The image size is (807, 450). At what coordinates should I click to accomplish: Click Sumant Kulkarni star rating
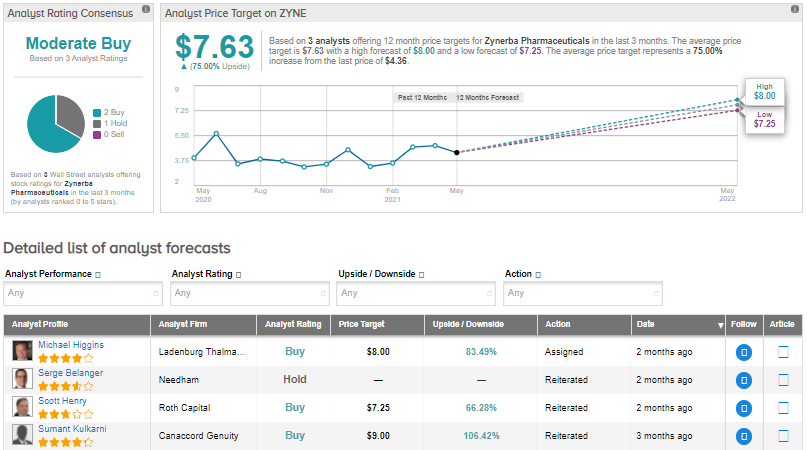[x=65, y=442]
